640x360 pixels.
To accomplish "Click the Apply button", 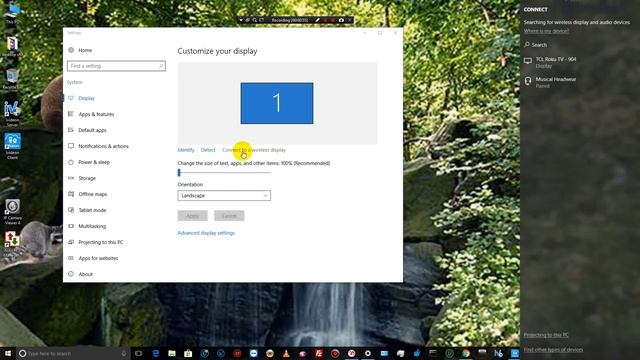I will [193, 216].
